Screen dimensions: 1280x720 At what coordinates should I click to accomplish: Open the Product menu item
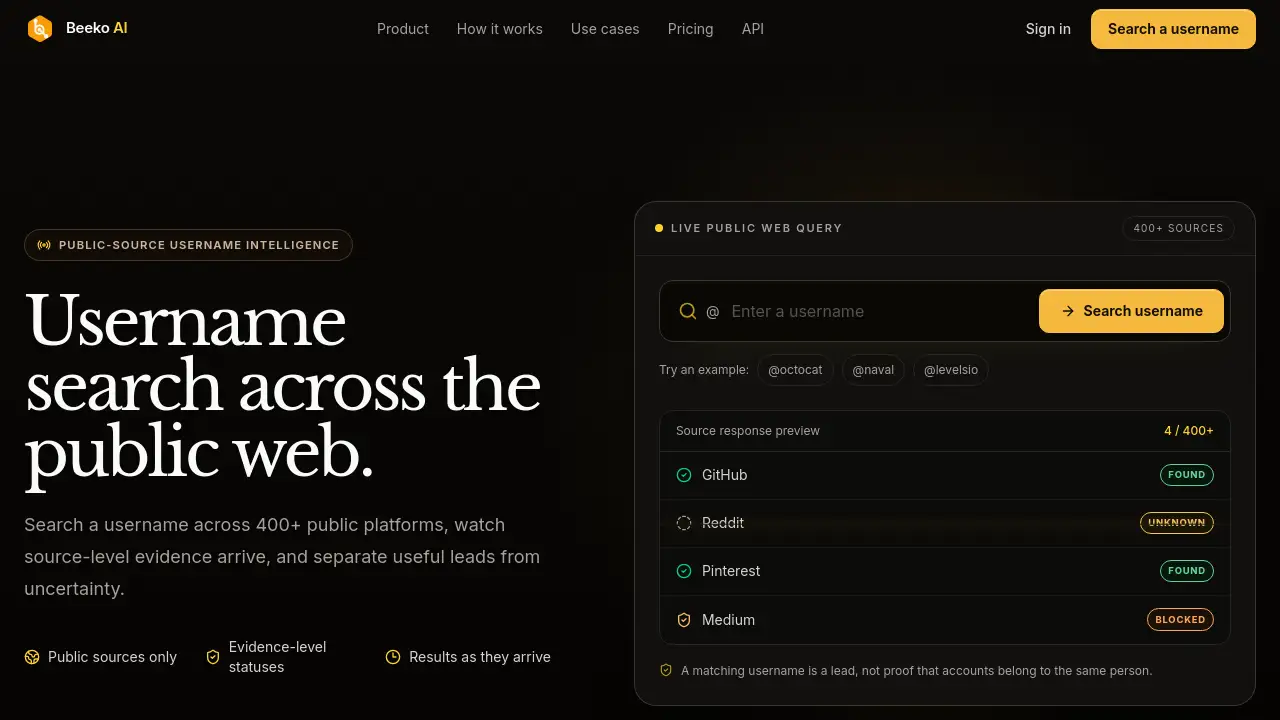click(403, 29)
